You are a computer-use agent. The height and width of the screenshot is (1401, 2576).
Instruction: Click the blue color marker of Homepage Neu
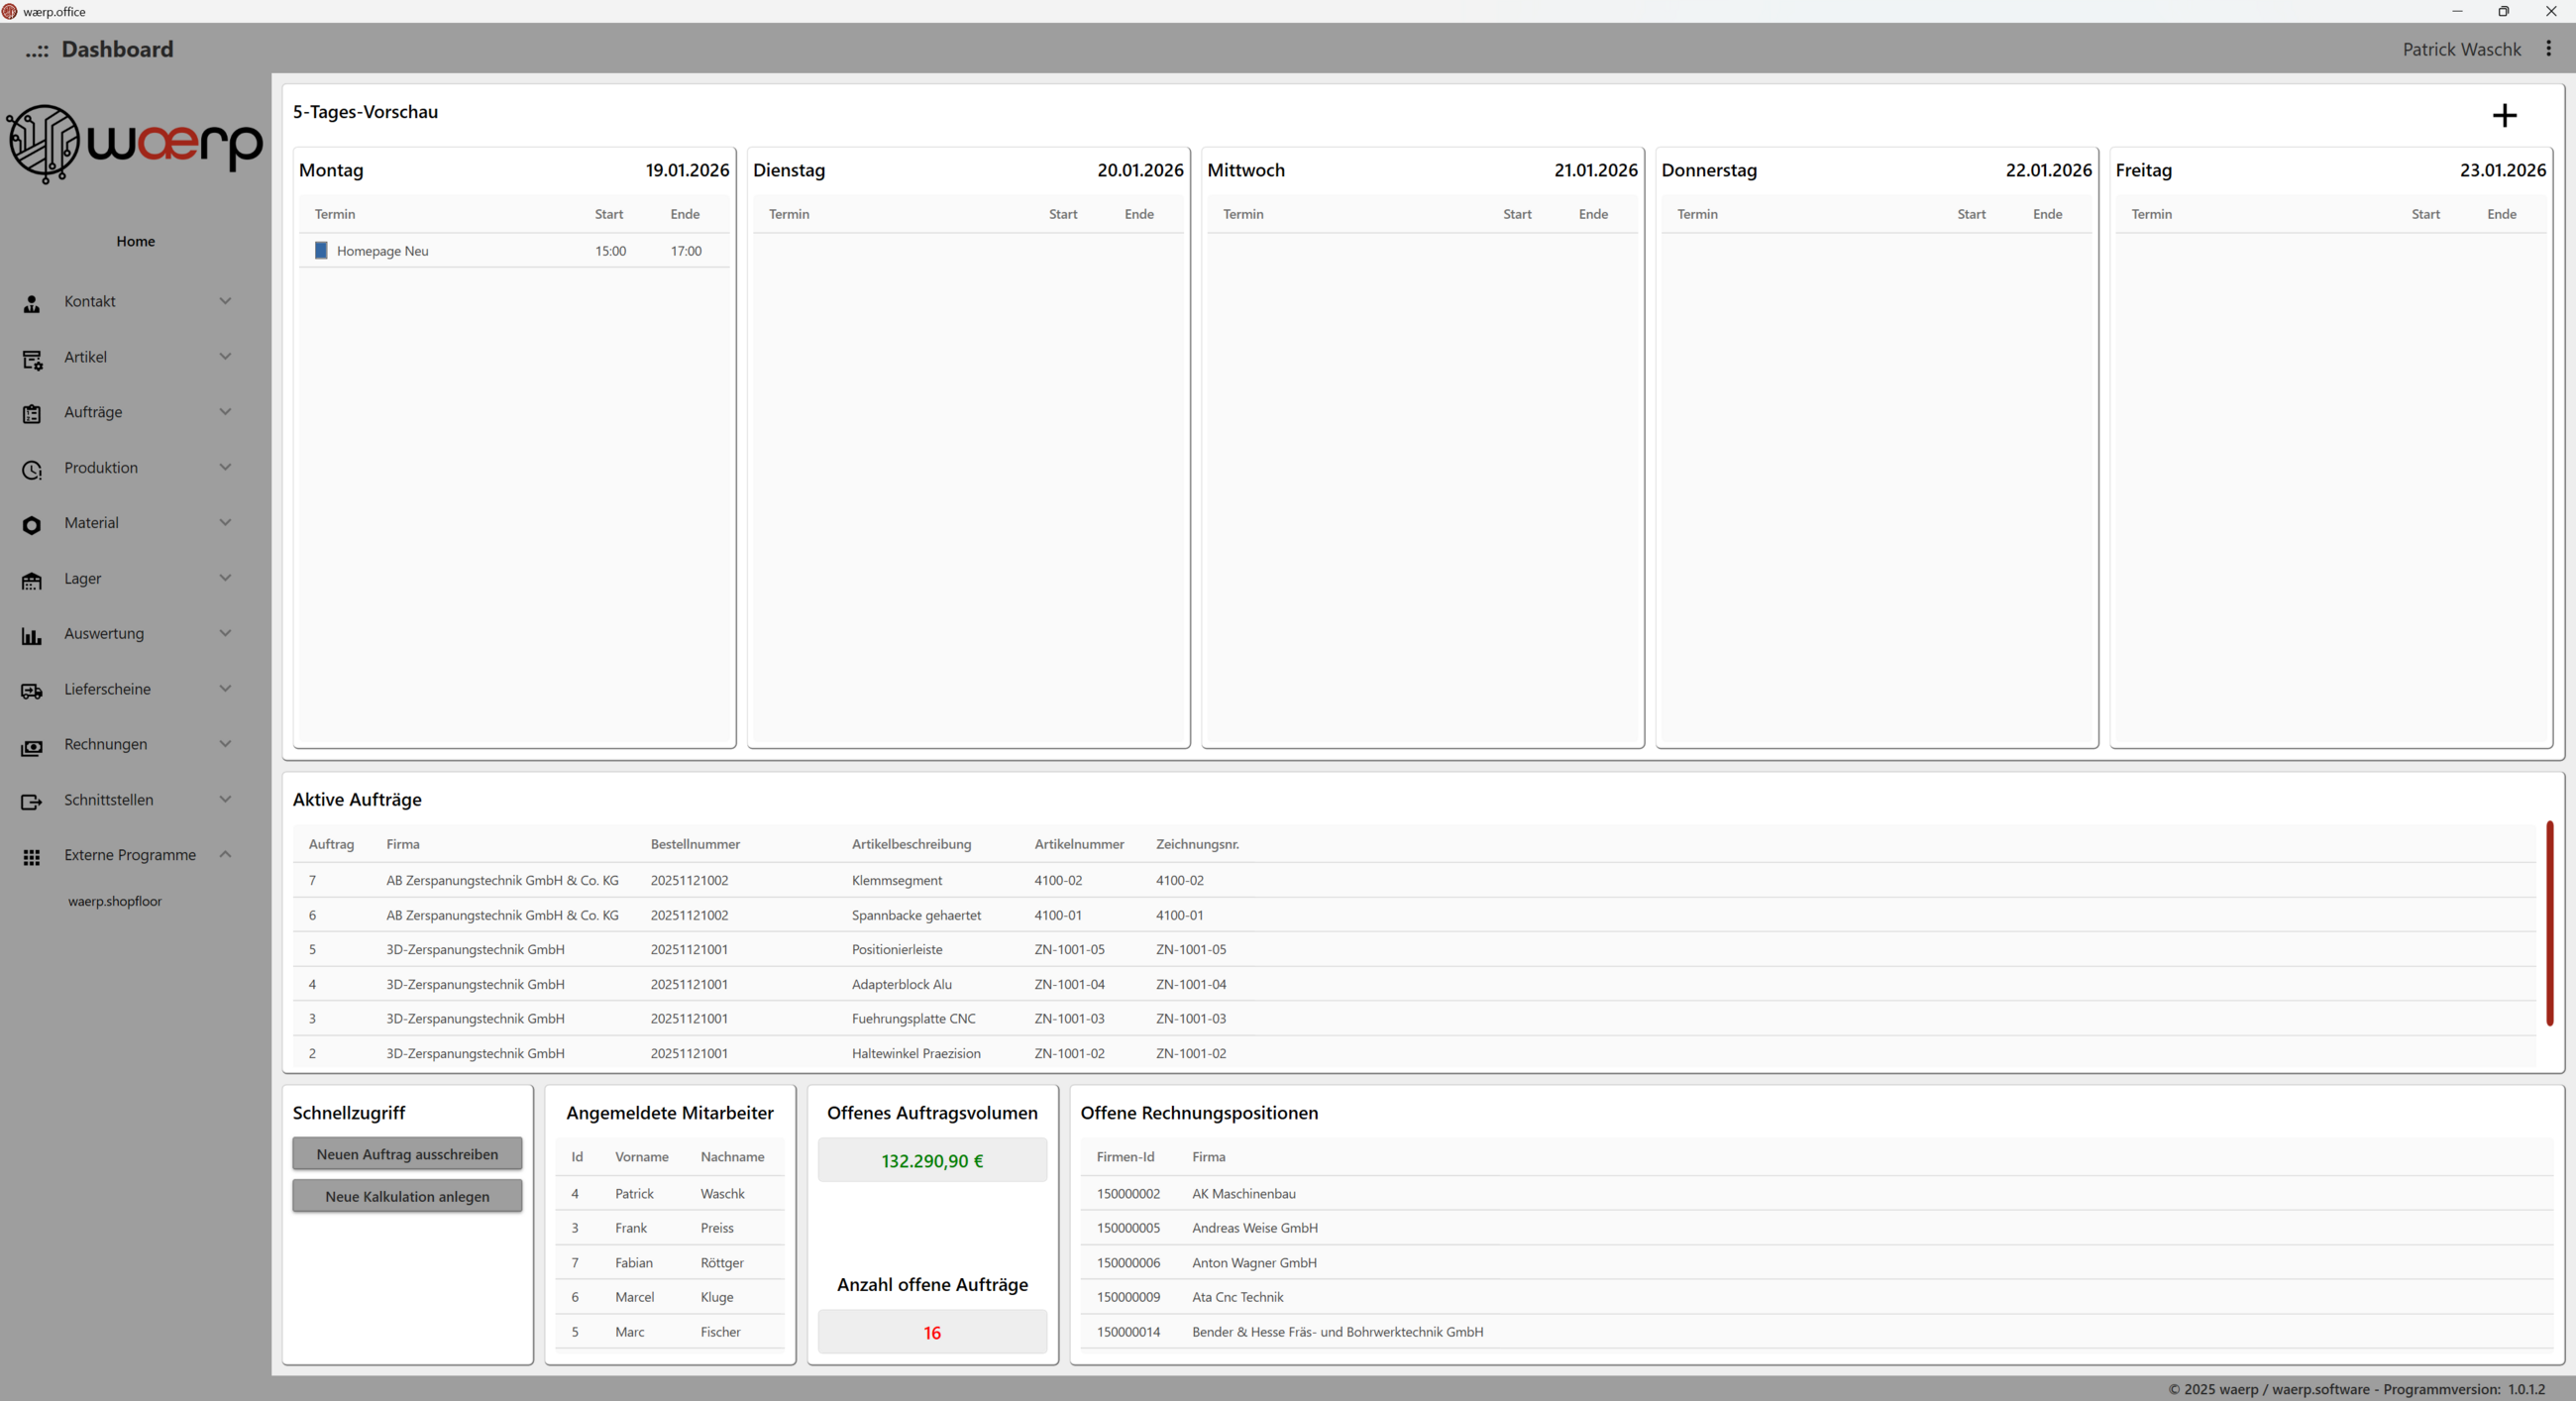pos(321,250)
